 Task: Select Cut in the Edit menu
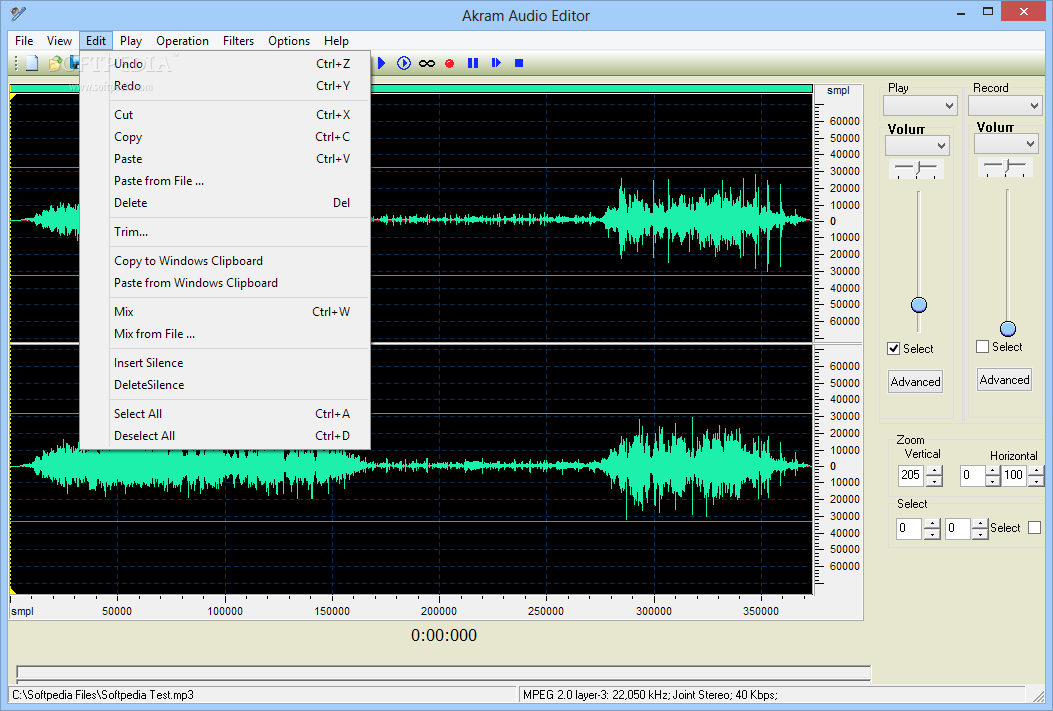[226, 115]
